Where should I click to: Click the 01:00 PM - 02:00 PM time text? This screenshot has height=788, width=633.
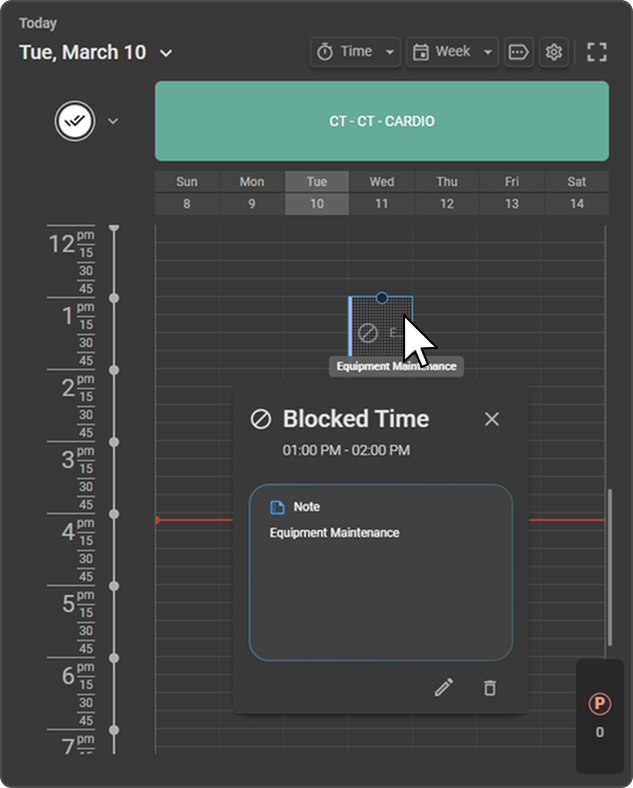pyautogui.click(x=346, y=450)
